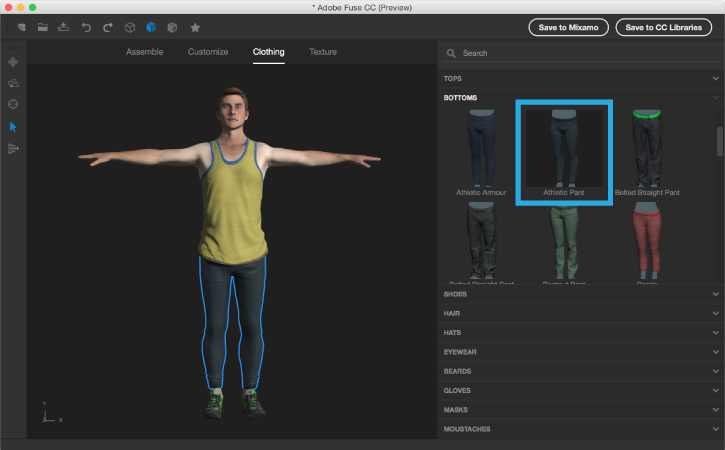725x450 pixels.
Task: Switch to the Customize tab
Action: tap(208, 52)
